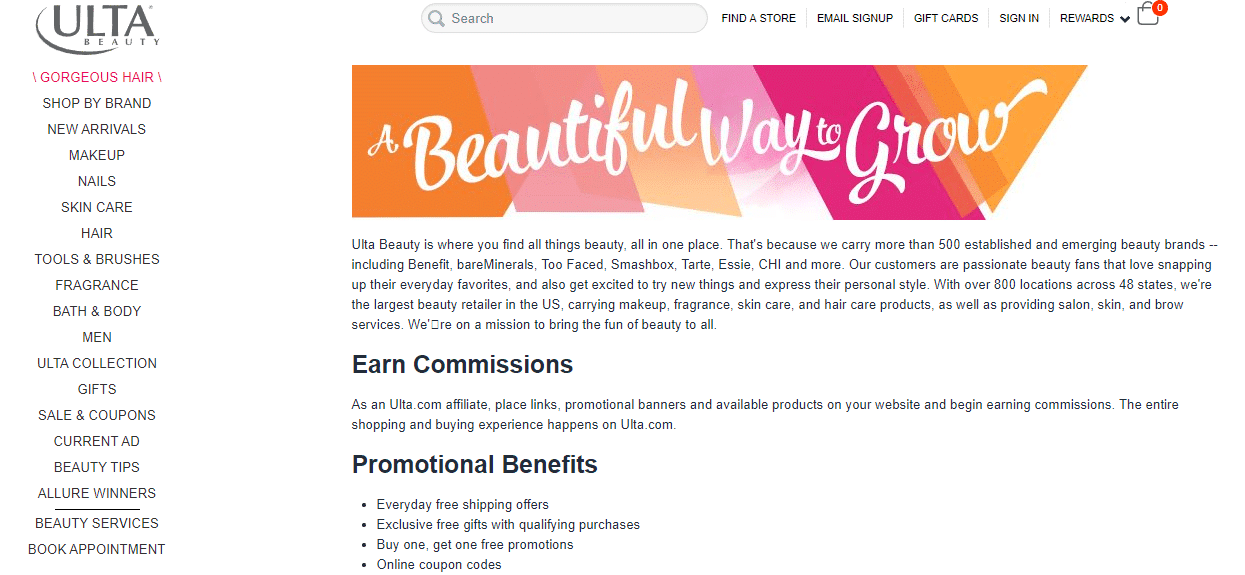Open the Gorgeous Hair promo link
1245x575 pixels.
click(97, 77)
